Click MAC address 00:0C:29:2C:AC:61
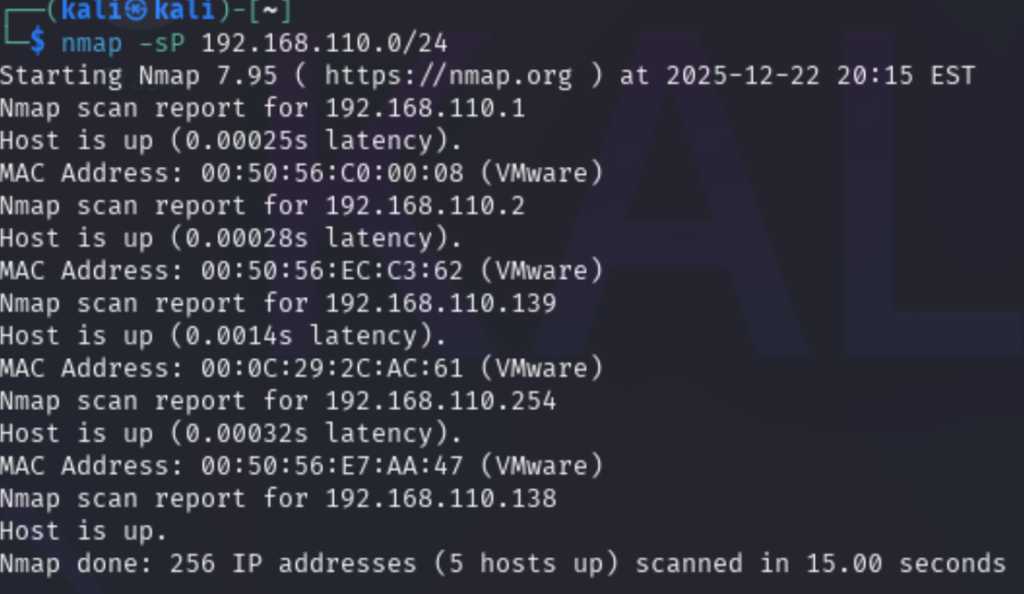Image resolution: width=1024 pixels, height=594 pixels. pos(332,368)
